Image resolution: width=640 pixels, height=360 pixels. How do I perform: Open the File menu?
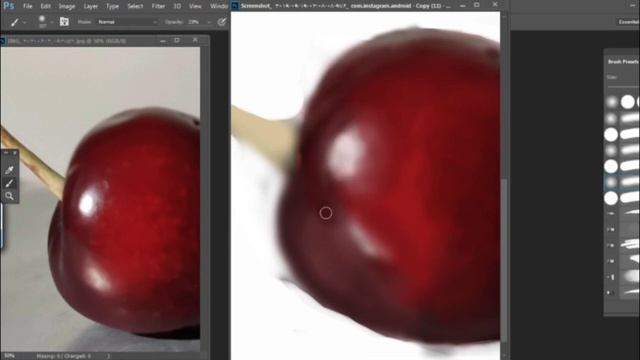tap(27, 6)
